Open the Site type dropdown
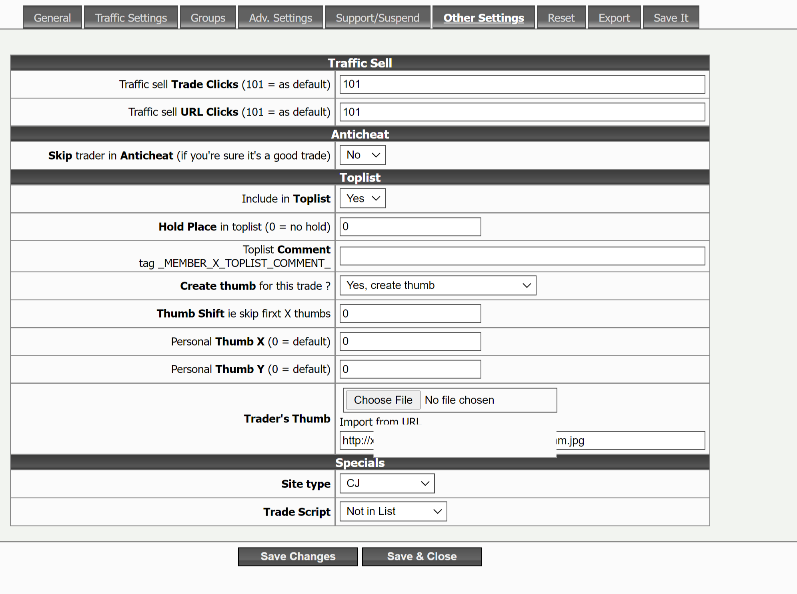 click(x=387, y=483)
